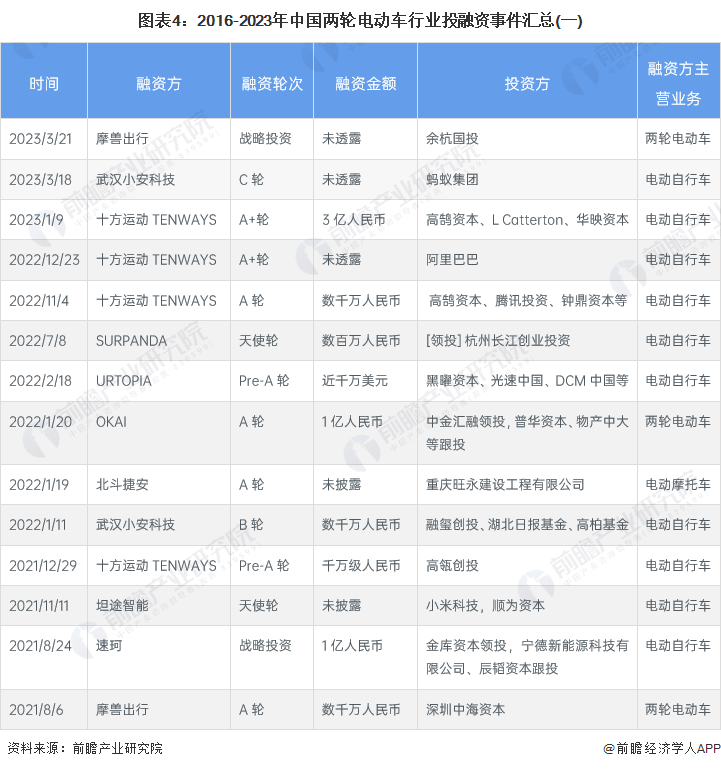Click the 投资方 column header
Viewport: 721px width, 769px height.
click(527, 84)
